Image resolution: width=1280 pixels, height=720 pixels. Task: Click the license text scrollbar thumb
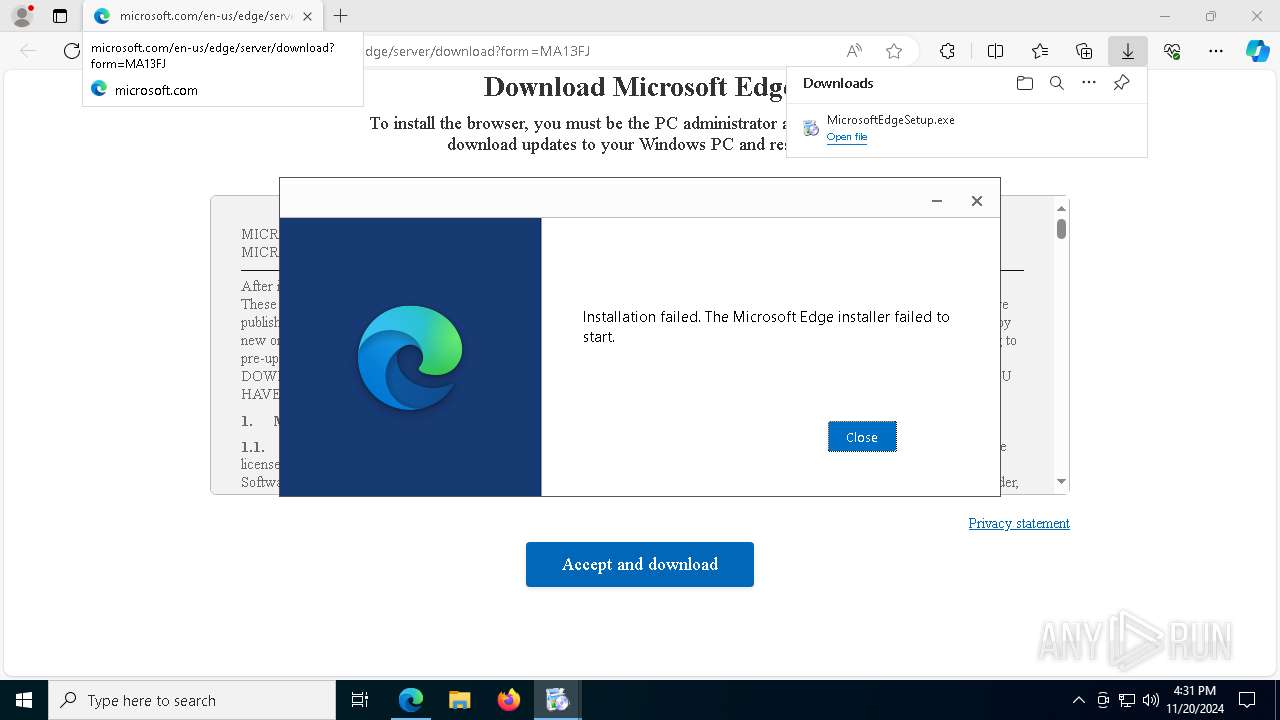pyautogui.click(x=1061, y=229)
